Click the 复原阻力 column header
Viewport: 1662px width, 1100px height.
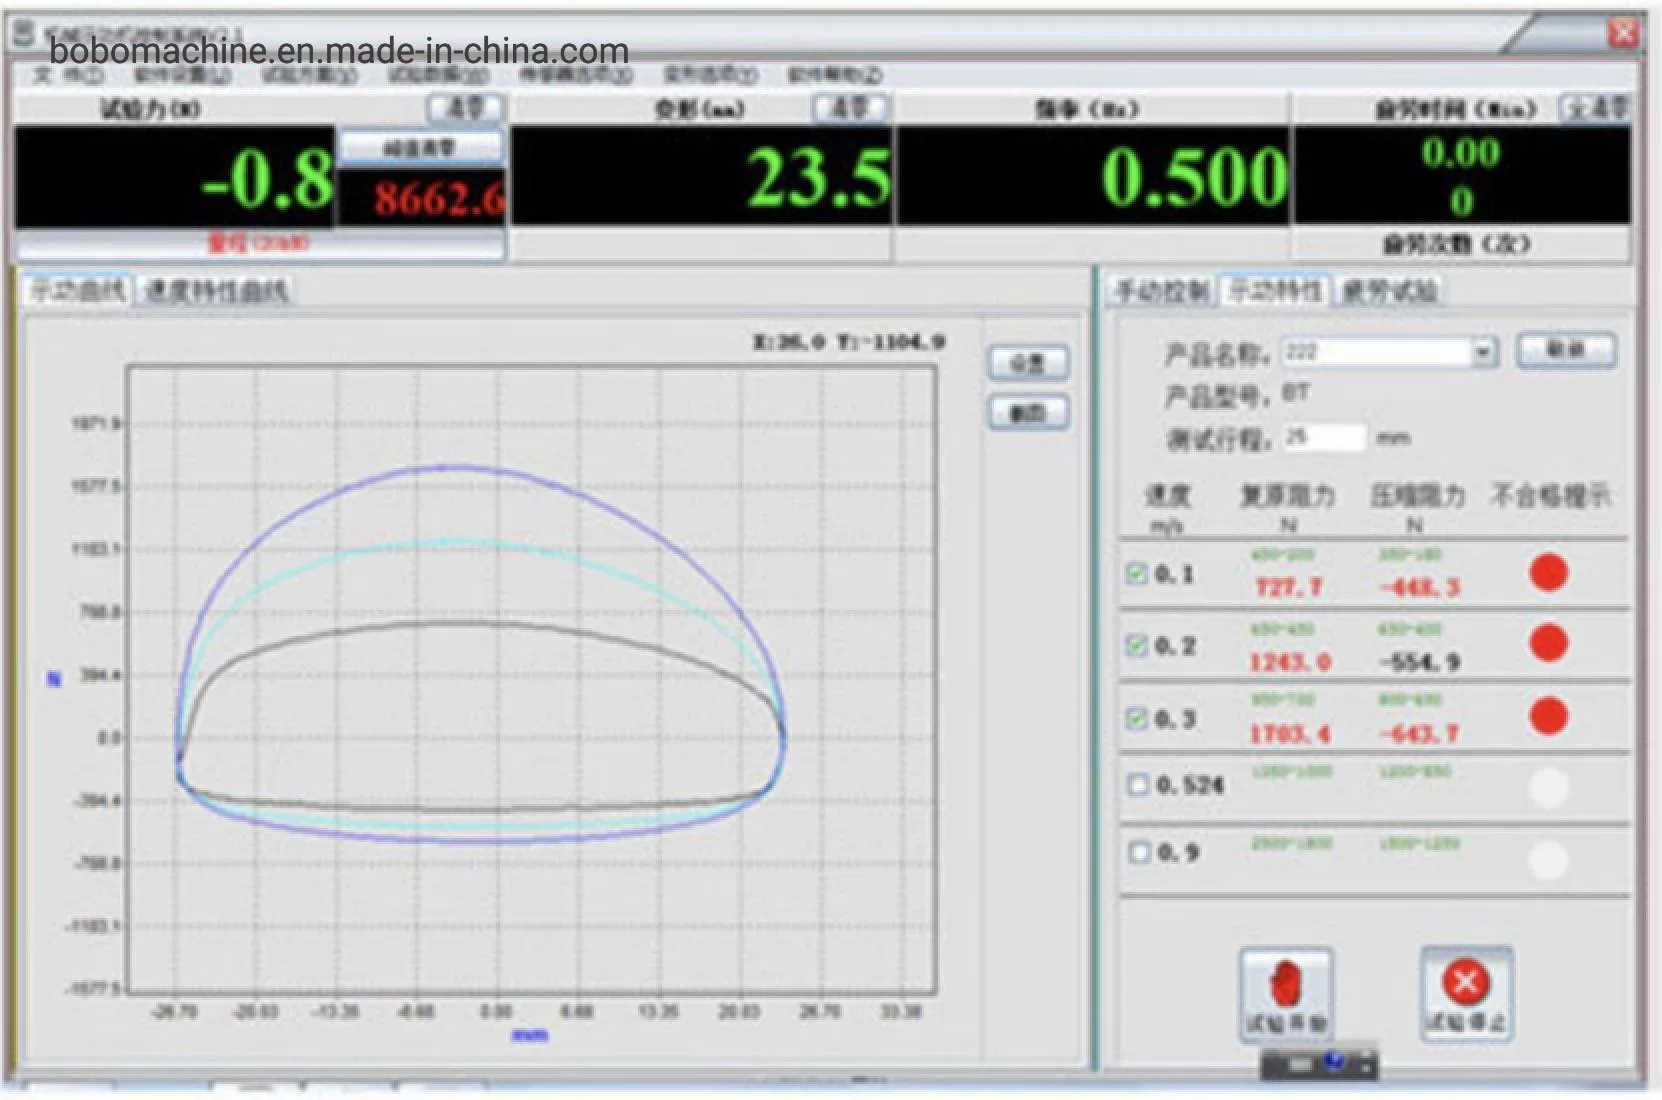coord(1288,495)
